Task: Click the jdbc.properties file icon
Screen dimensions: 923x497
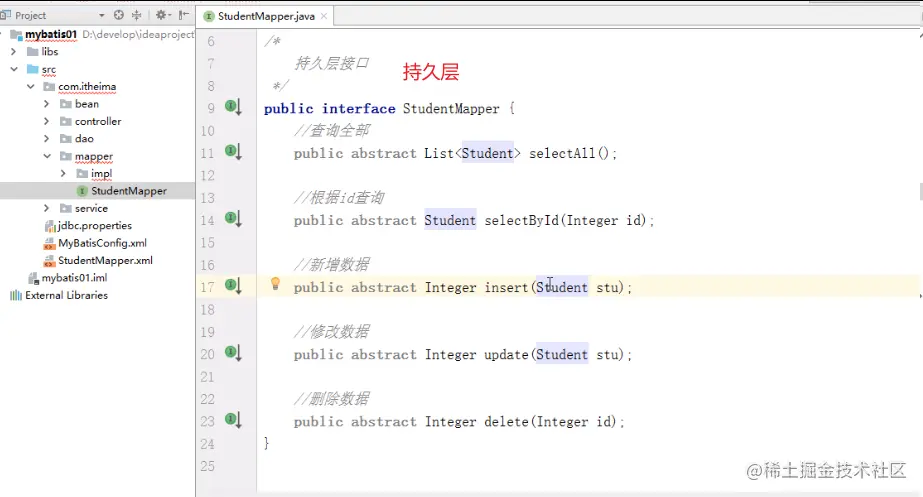Action: coord(50,226)
